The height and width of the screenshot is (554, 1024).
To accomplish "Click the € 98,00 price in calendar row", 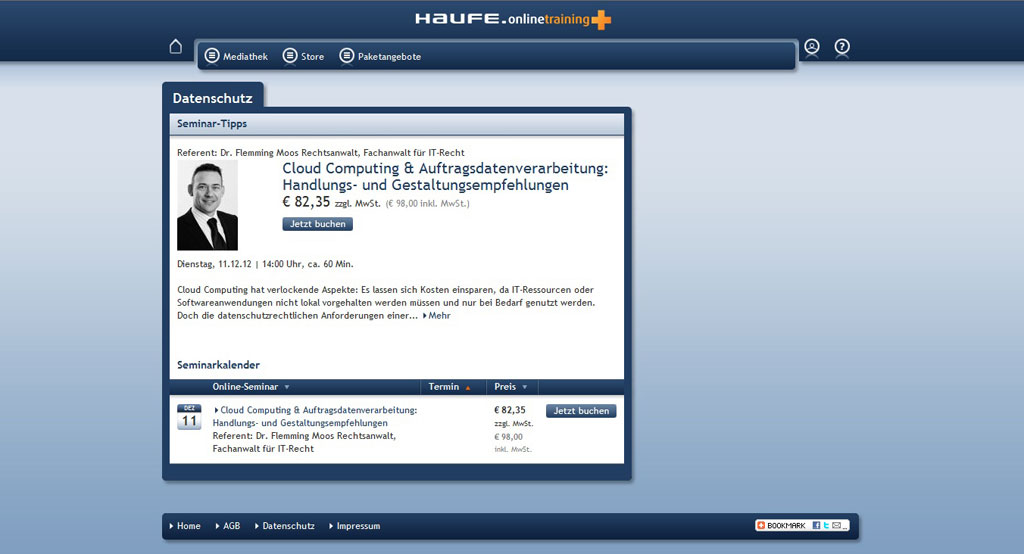I will coord(508,437).
